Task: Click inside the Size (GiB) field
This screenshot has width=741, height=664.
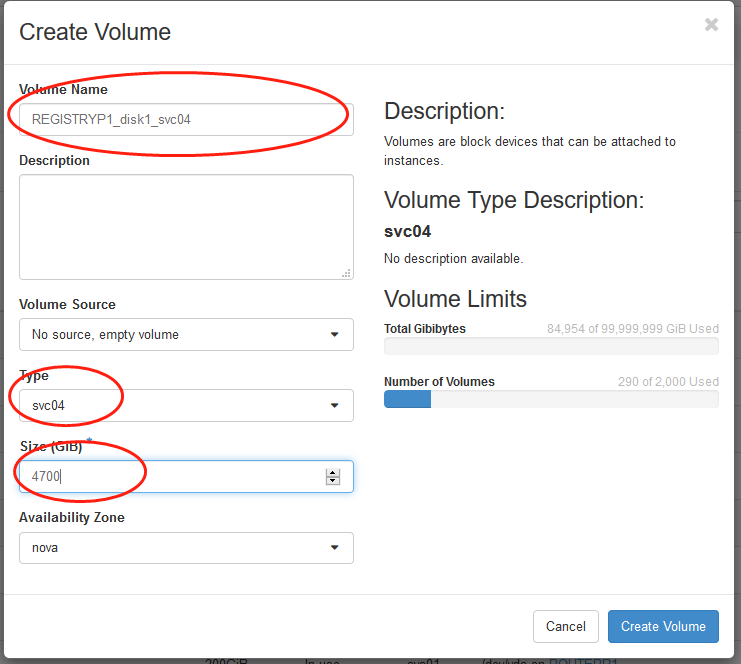Action: 170,477
